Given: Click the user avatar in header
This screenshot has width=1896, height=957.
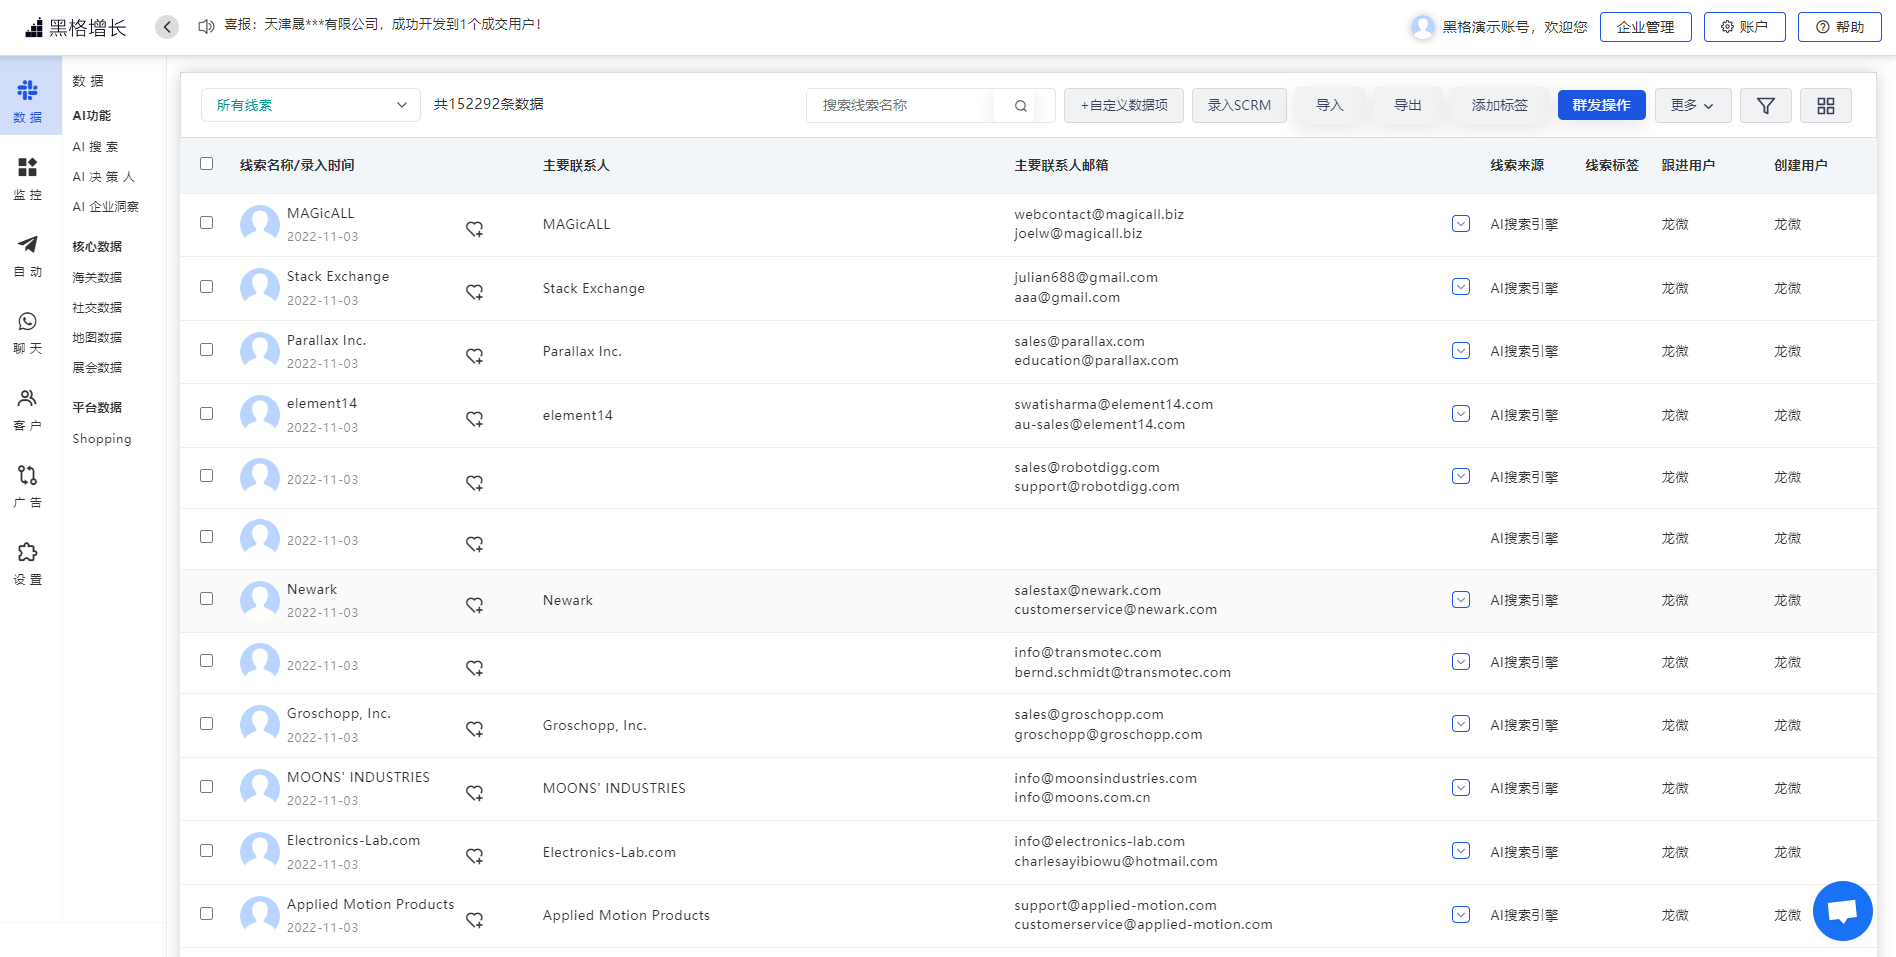Looking at the screenshot, I should [x=1422, y=27].
